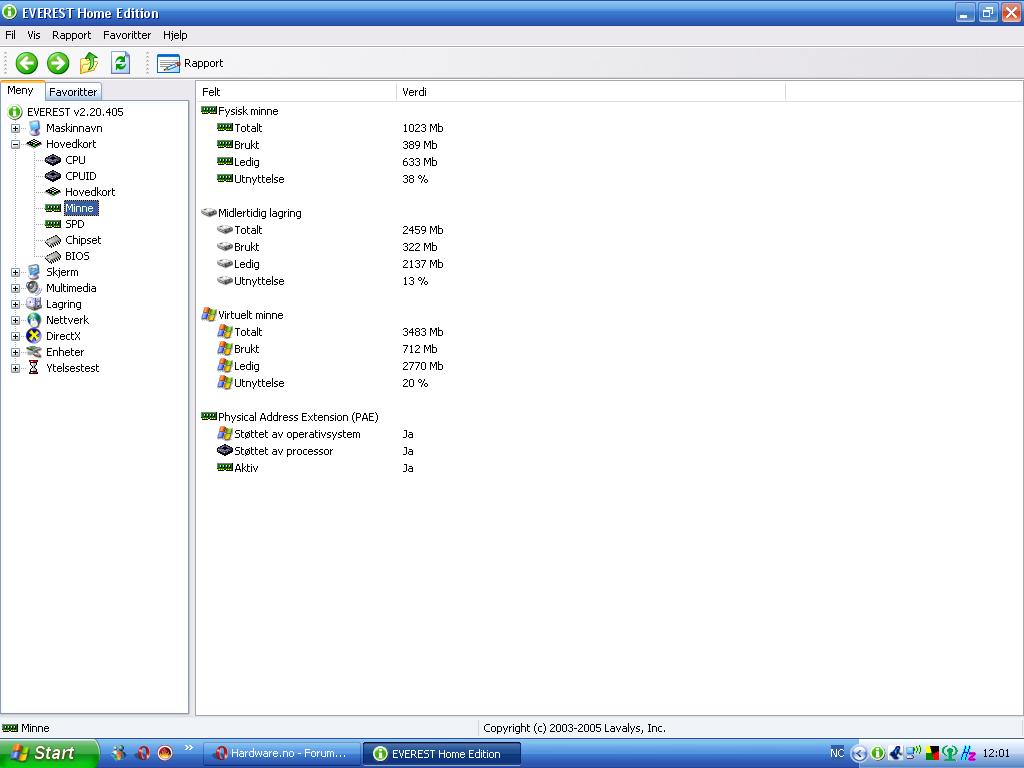Expand the Enheter tree node
The image size is (1024, 768).
point(15,352)
